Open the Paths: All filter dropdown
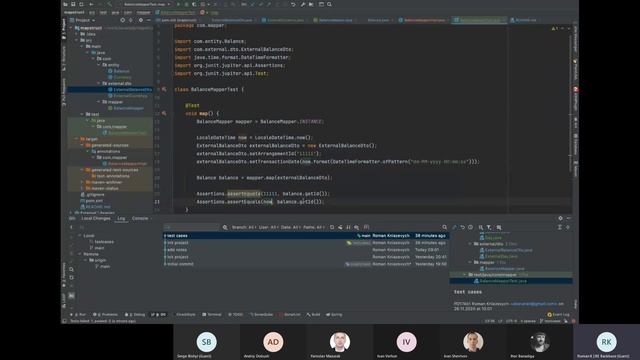Screen dimensions: 640x360 (313, 227)
